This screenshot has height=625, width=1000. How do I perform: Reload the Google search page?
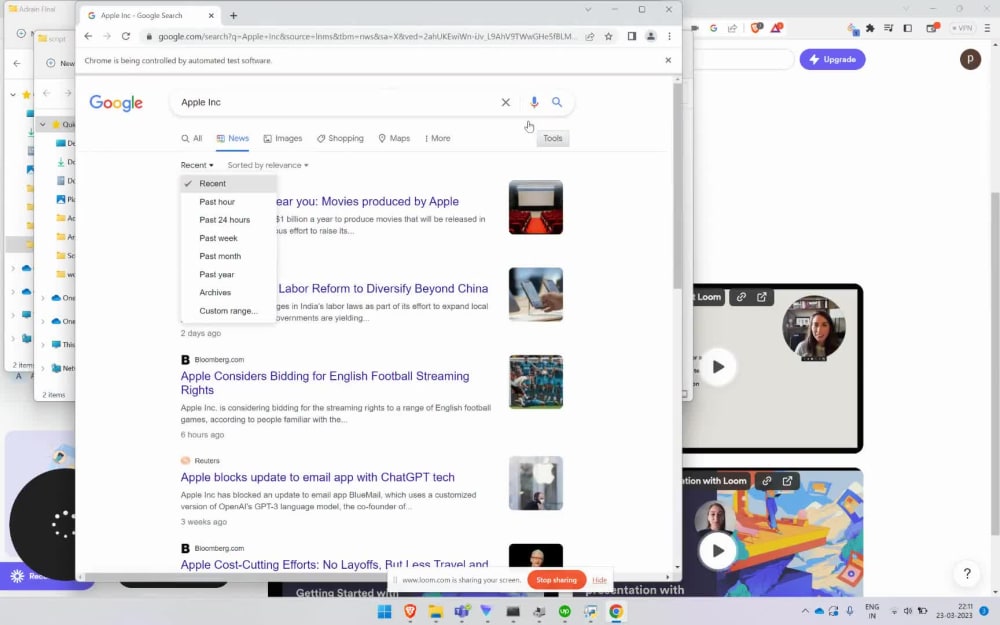point(126,36)
